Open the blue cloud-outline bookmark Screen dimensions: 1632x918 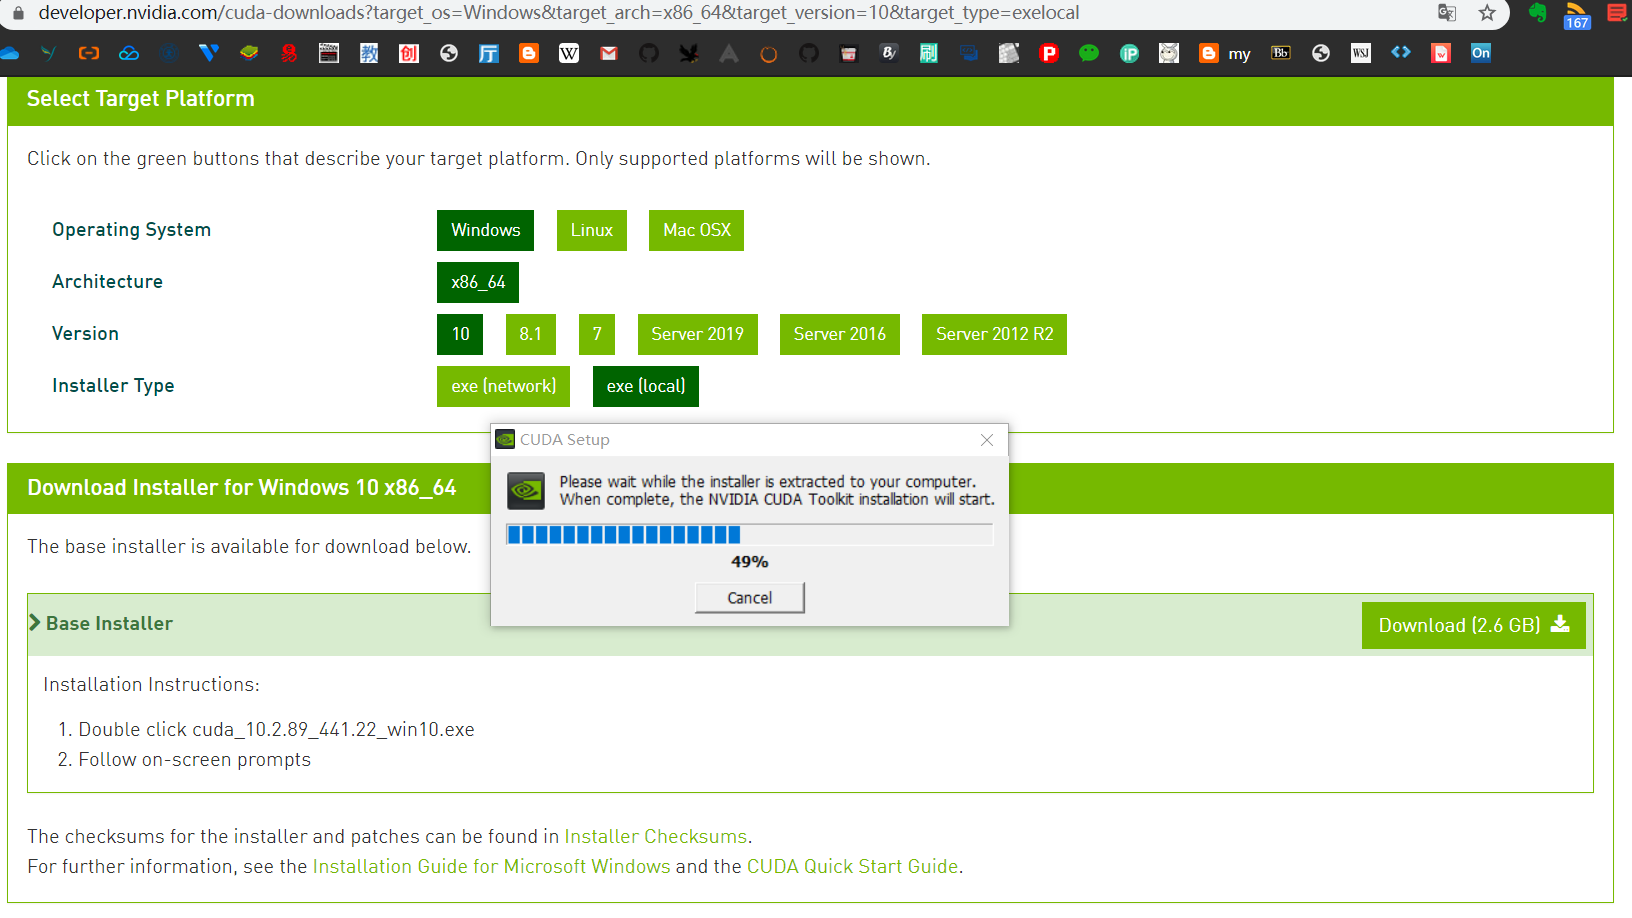129,53
